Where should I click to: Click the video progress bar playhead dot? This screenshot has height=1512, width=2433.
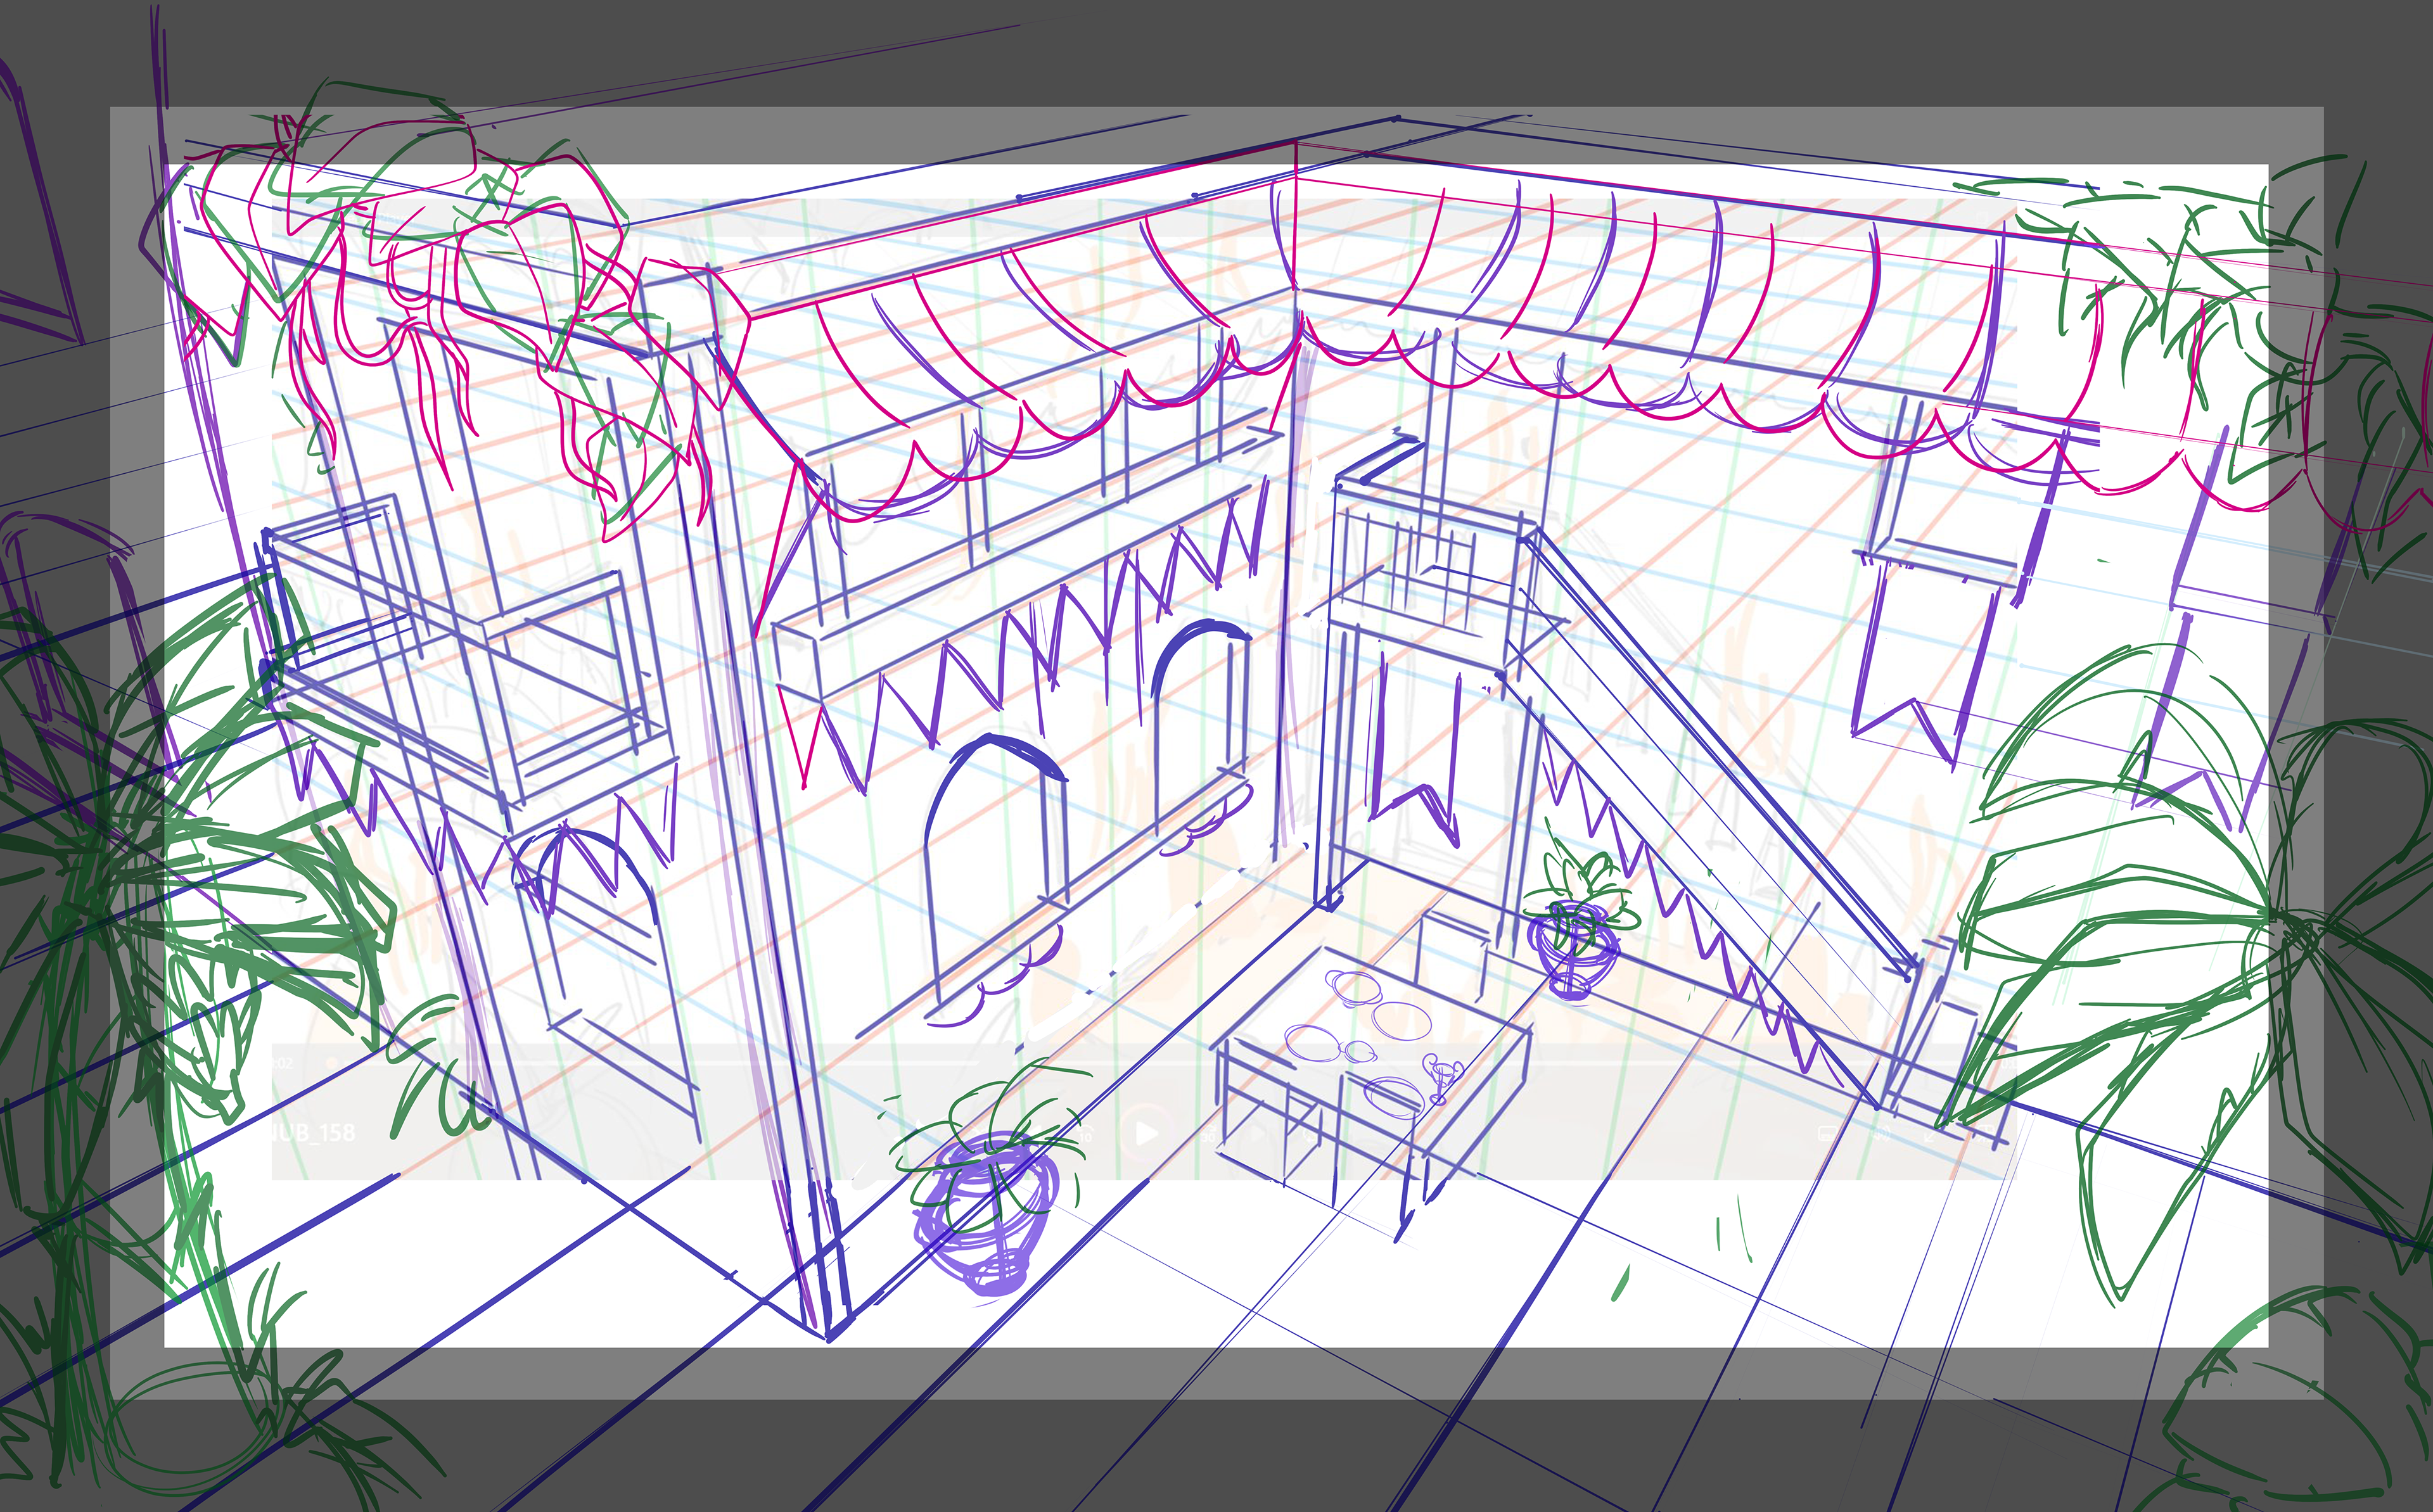click(x=332, y=1063)
